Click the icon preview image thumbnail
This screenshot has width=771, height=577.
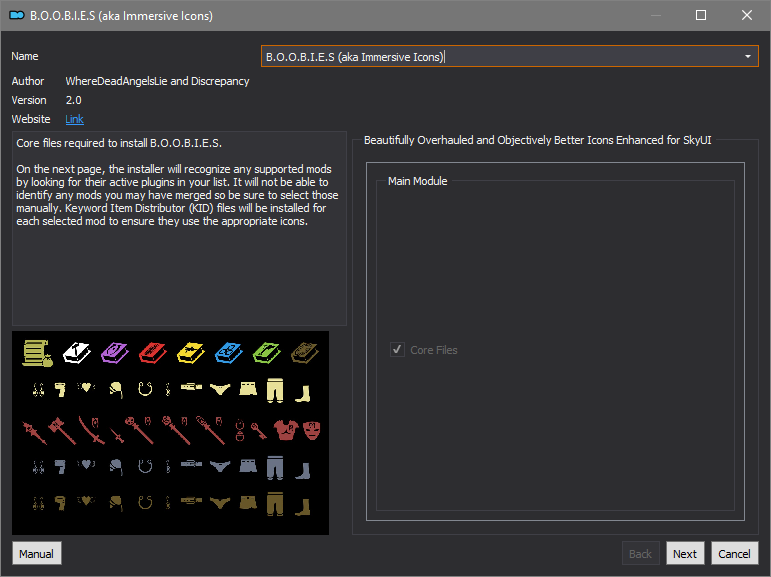pyautogui.click(x=171, y=432)
